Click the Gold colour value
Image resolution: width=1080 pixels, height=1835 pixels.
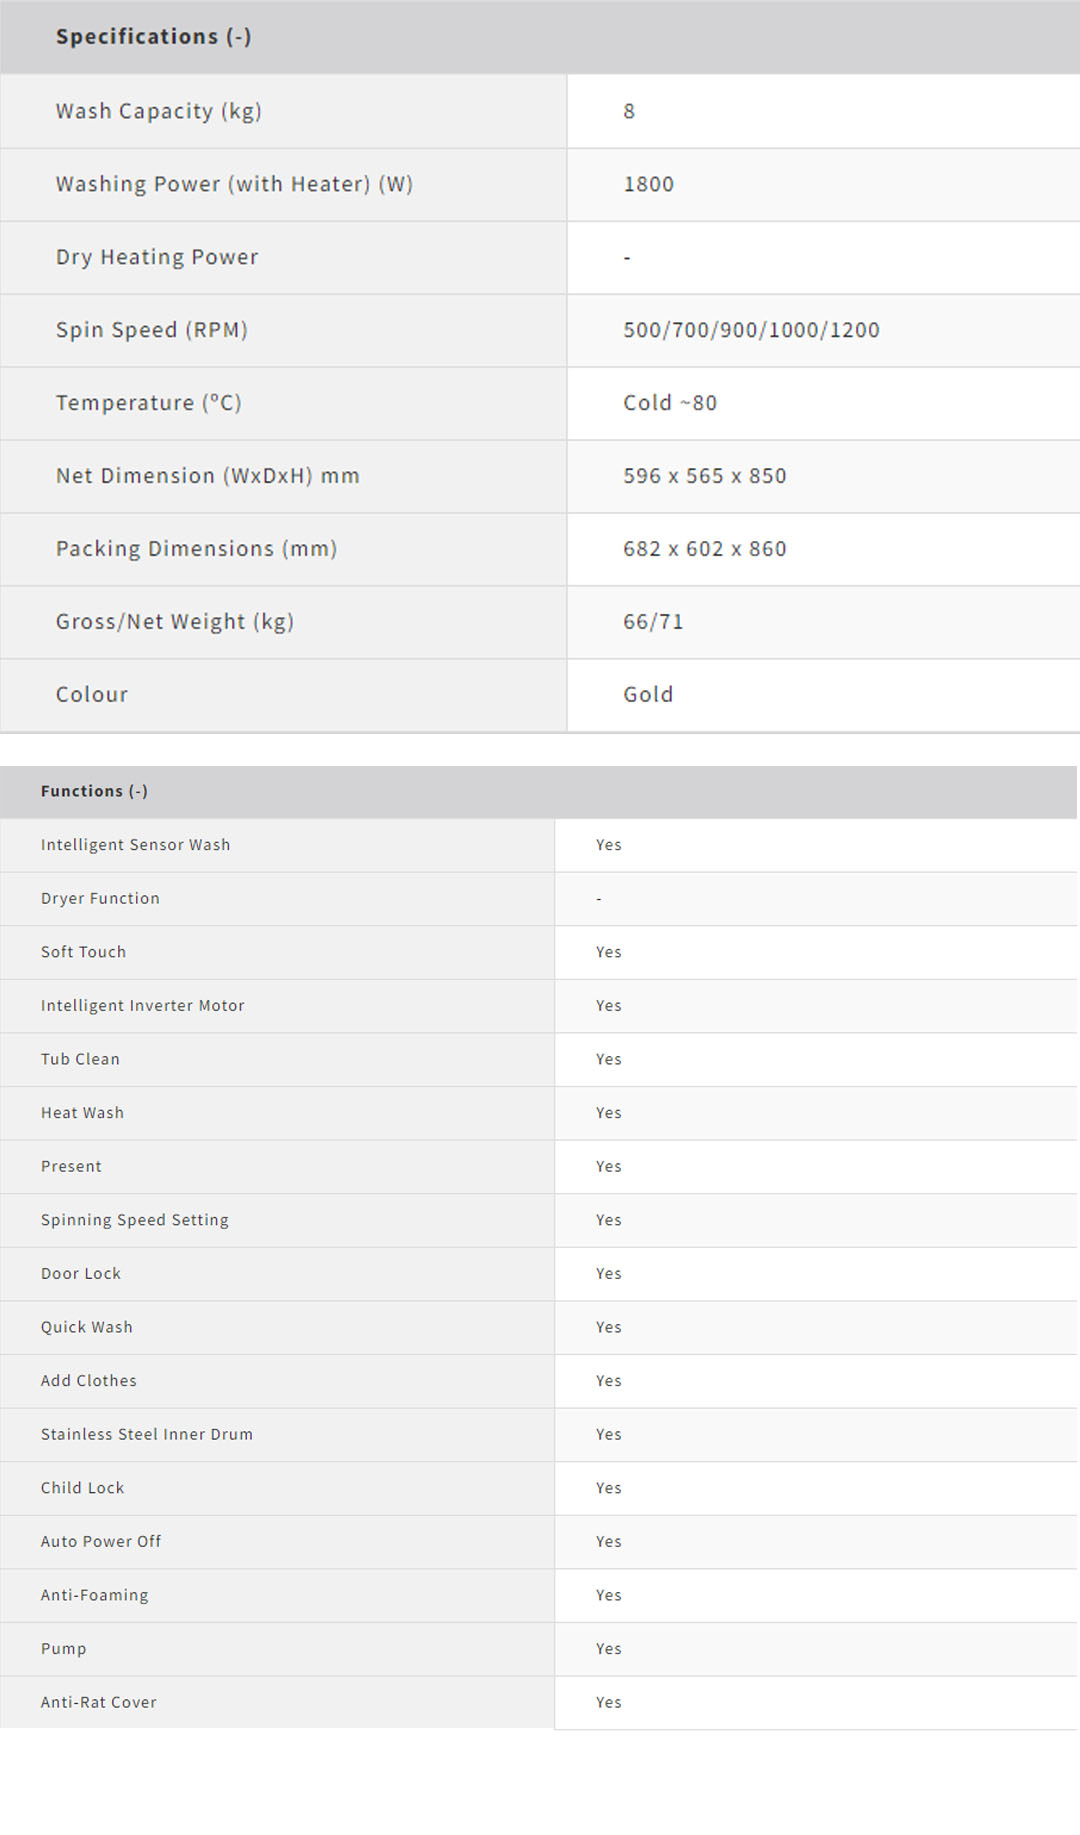(648, 695)
